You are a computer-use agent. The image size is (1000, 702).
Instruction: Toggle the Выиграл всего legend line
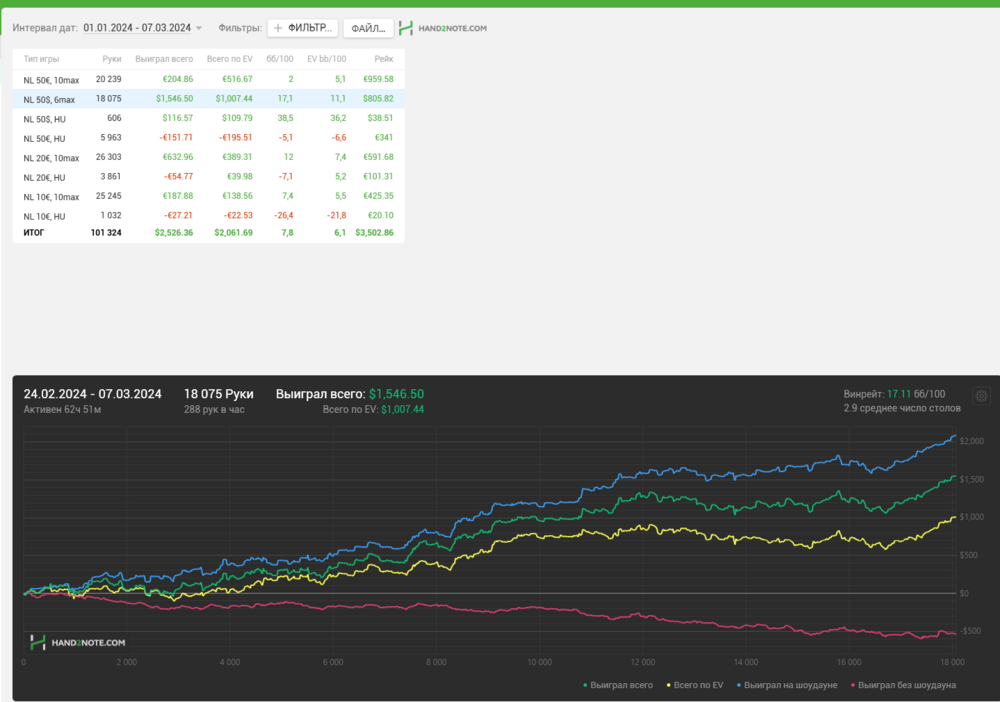(618, 685)
